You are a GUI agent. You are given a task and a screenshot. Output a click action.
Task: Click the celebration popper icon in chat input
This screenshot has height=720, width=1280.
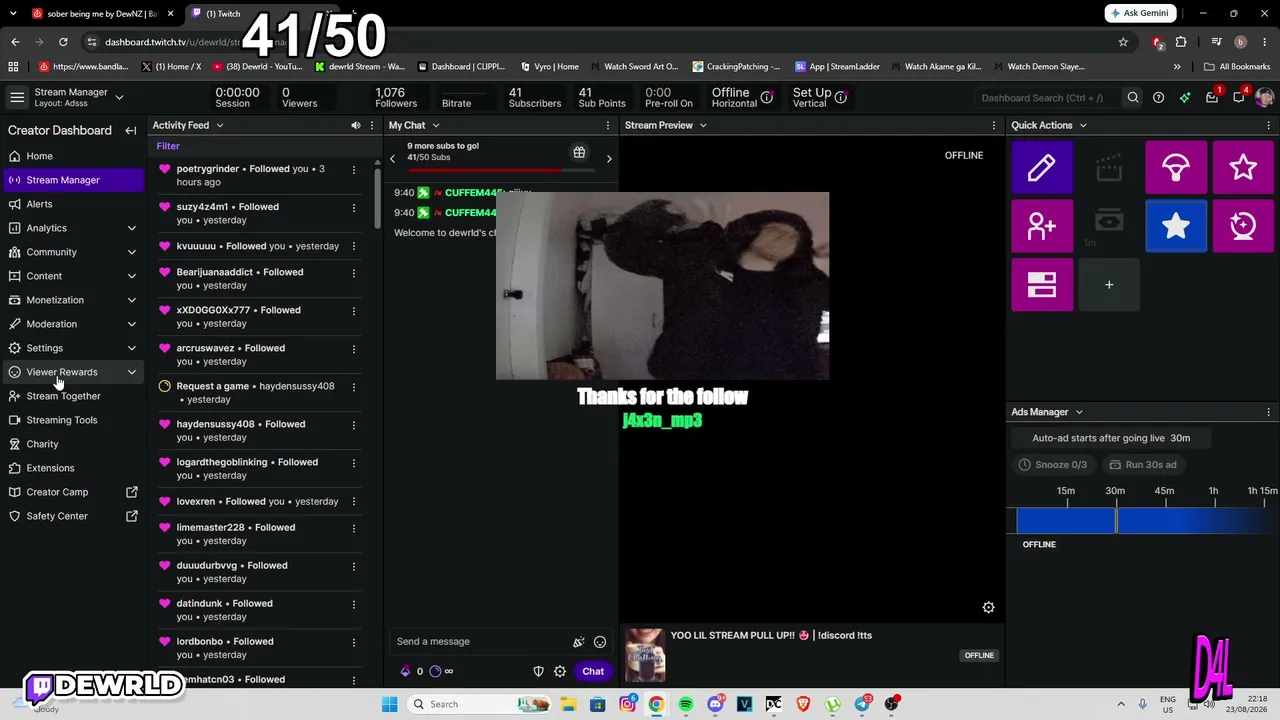click(578, 642)
